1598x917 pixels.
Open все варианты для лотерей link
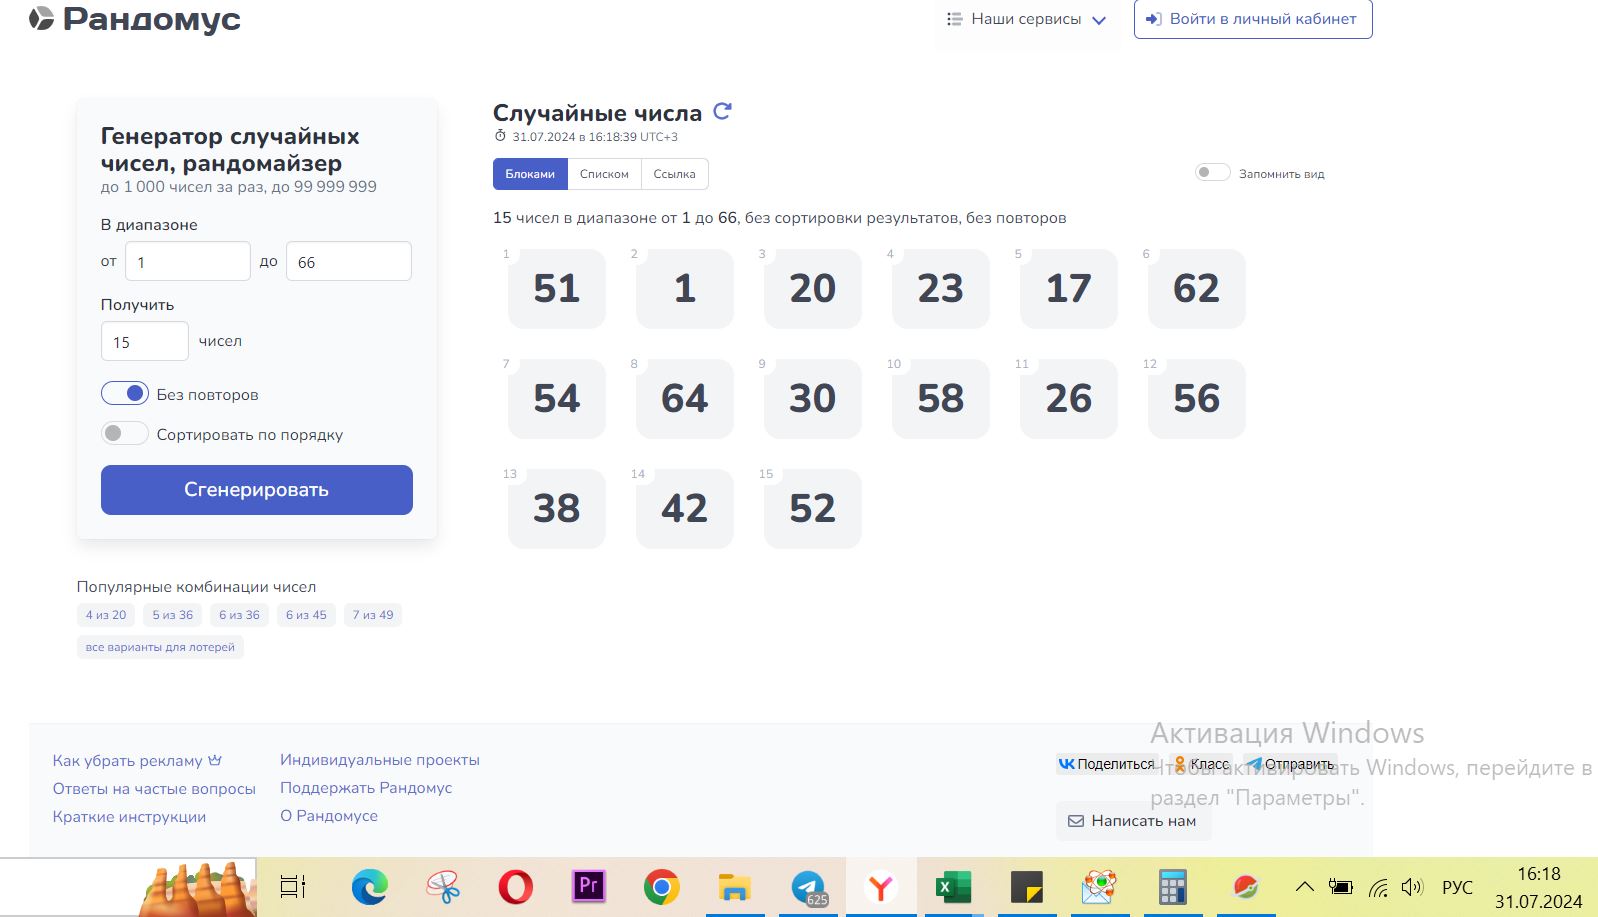pos(160,647)
